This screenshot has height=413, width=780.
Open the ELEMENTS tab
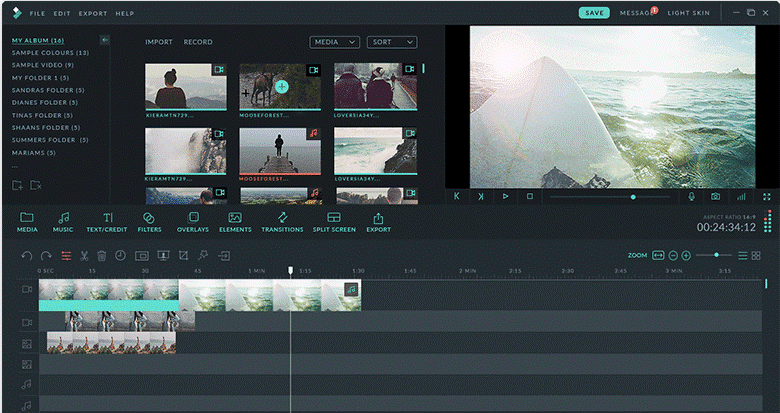tap(235, 222)
